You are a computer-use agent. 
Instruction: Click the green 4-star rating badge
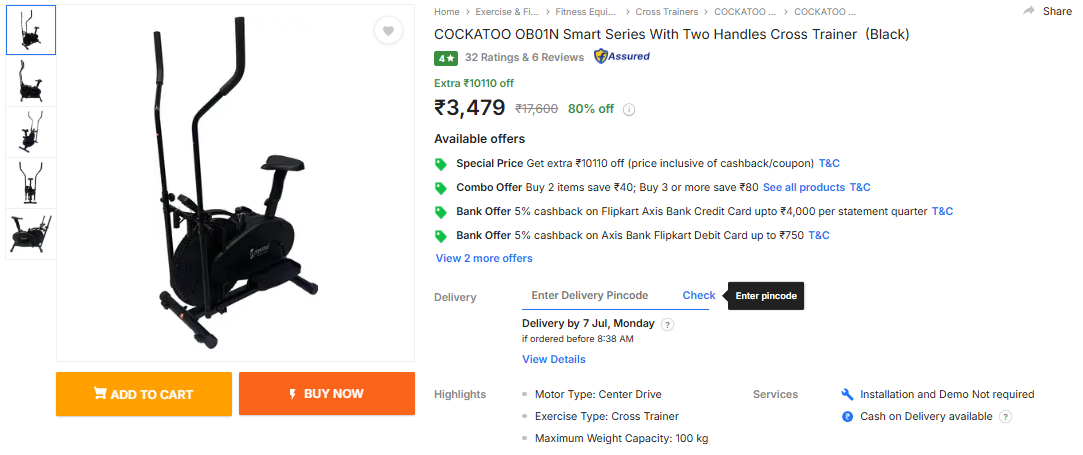pyautogui.click(x=445, y=58)
